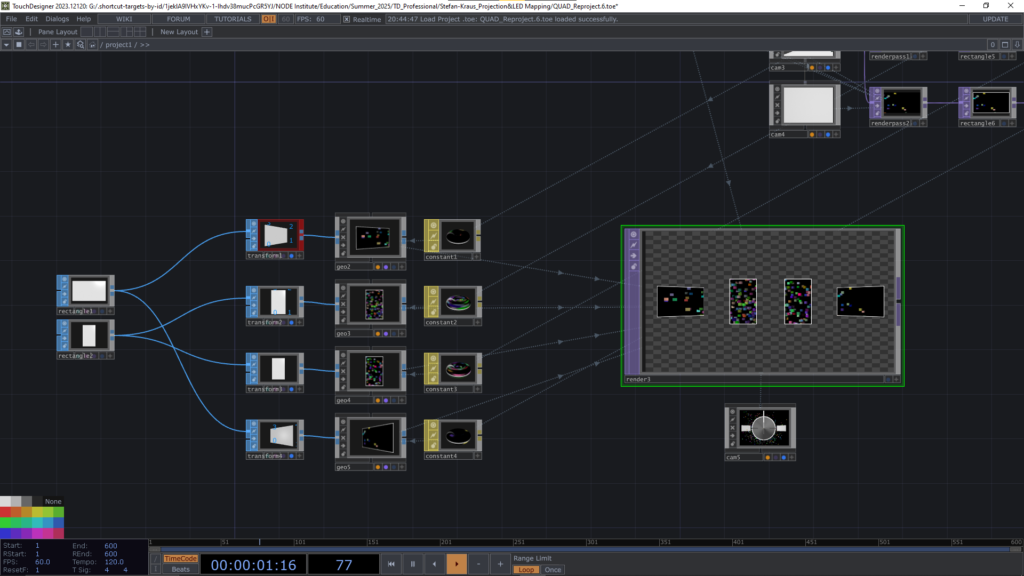1024x576 pixels.
Task: Select the top-bottom split pane layout icon
Action: coord(114,31)
